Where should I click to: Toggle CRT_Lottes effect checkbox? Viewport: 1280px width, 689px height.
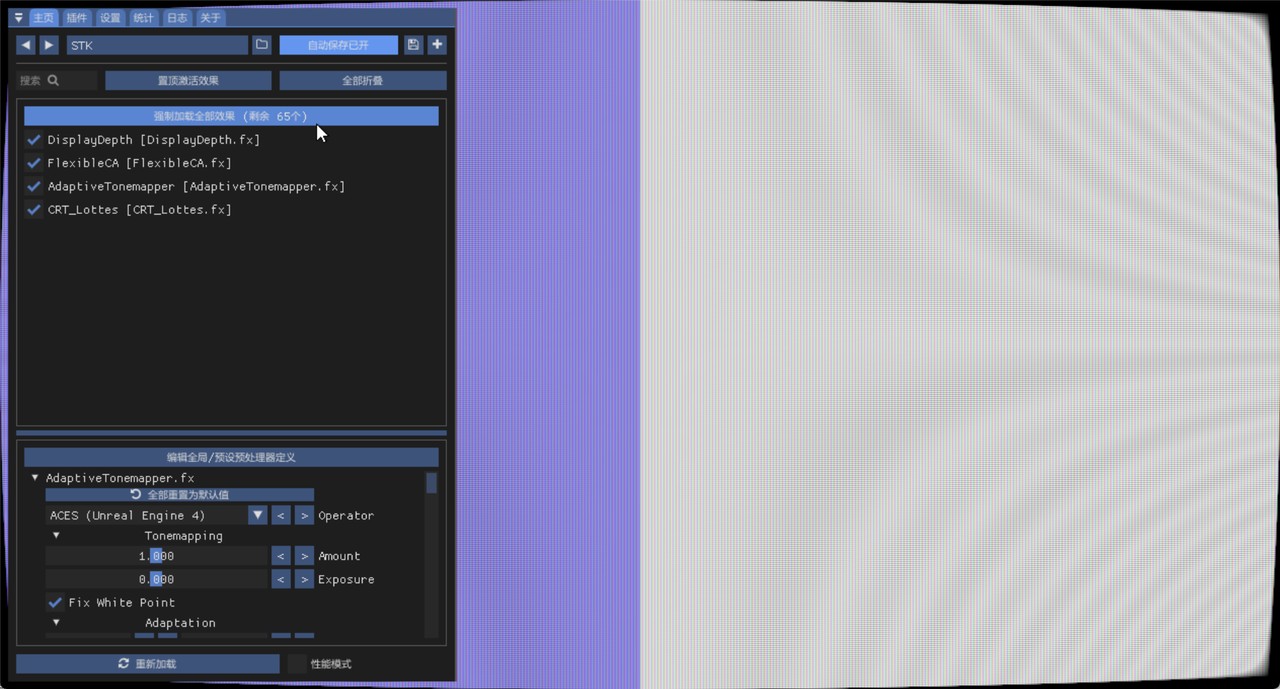(x=34, y=210)
